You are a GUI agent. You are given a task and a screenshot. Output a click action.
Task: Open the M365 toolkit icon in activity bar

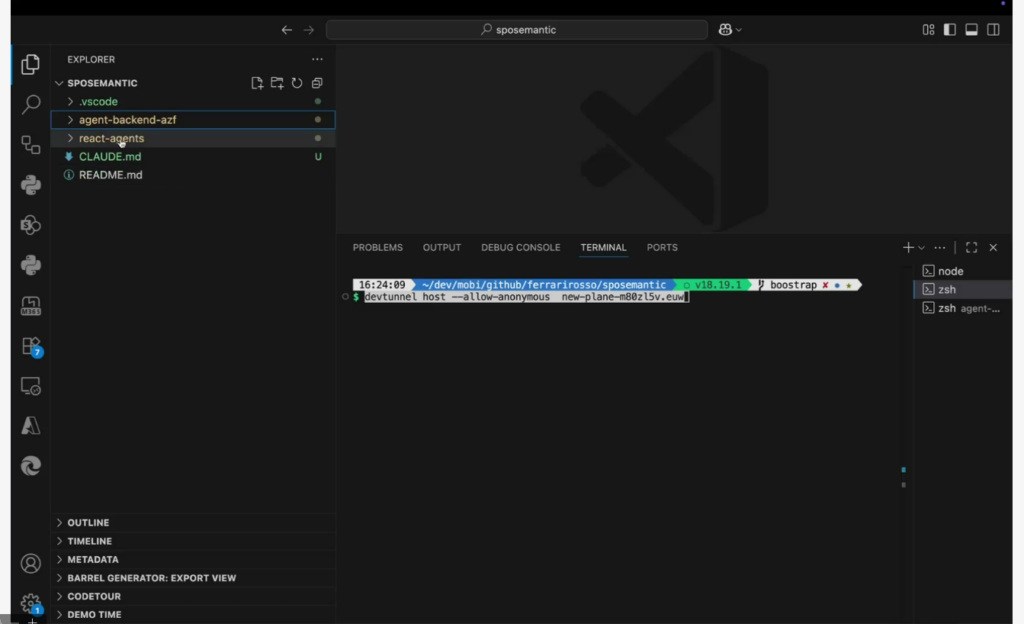tap(30, 305)
